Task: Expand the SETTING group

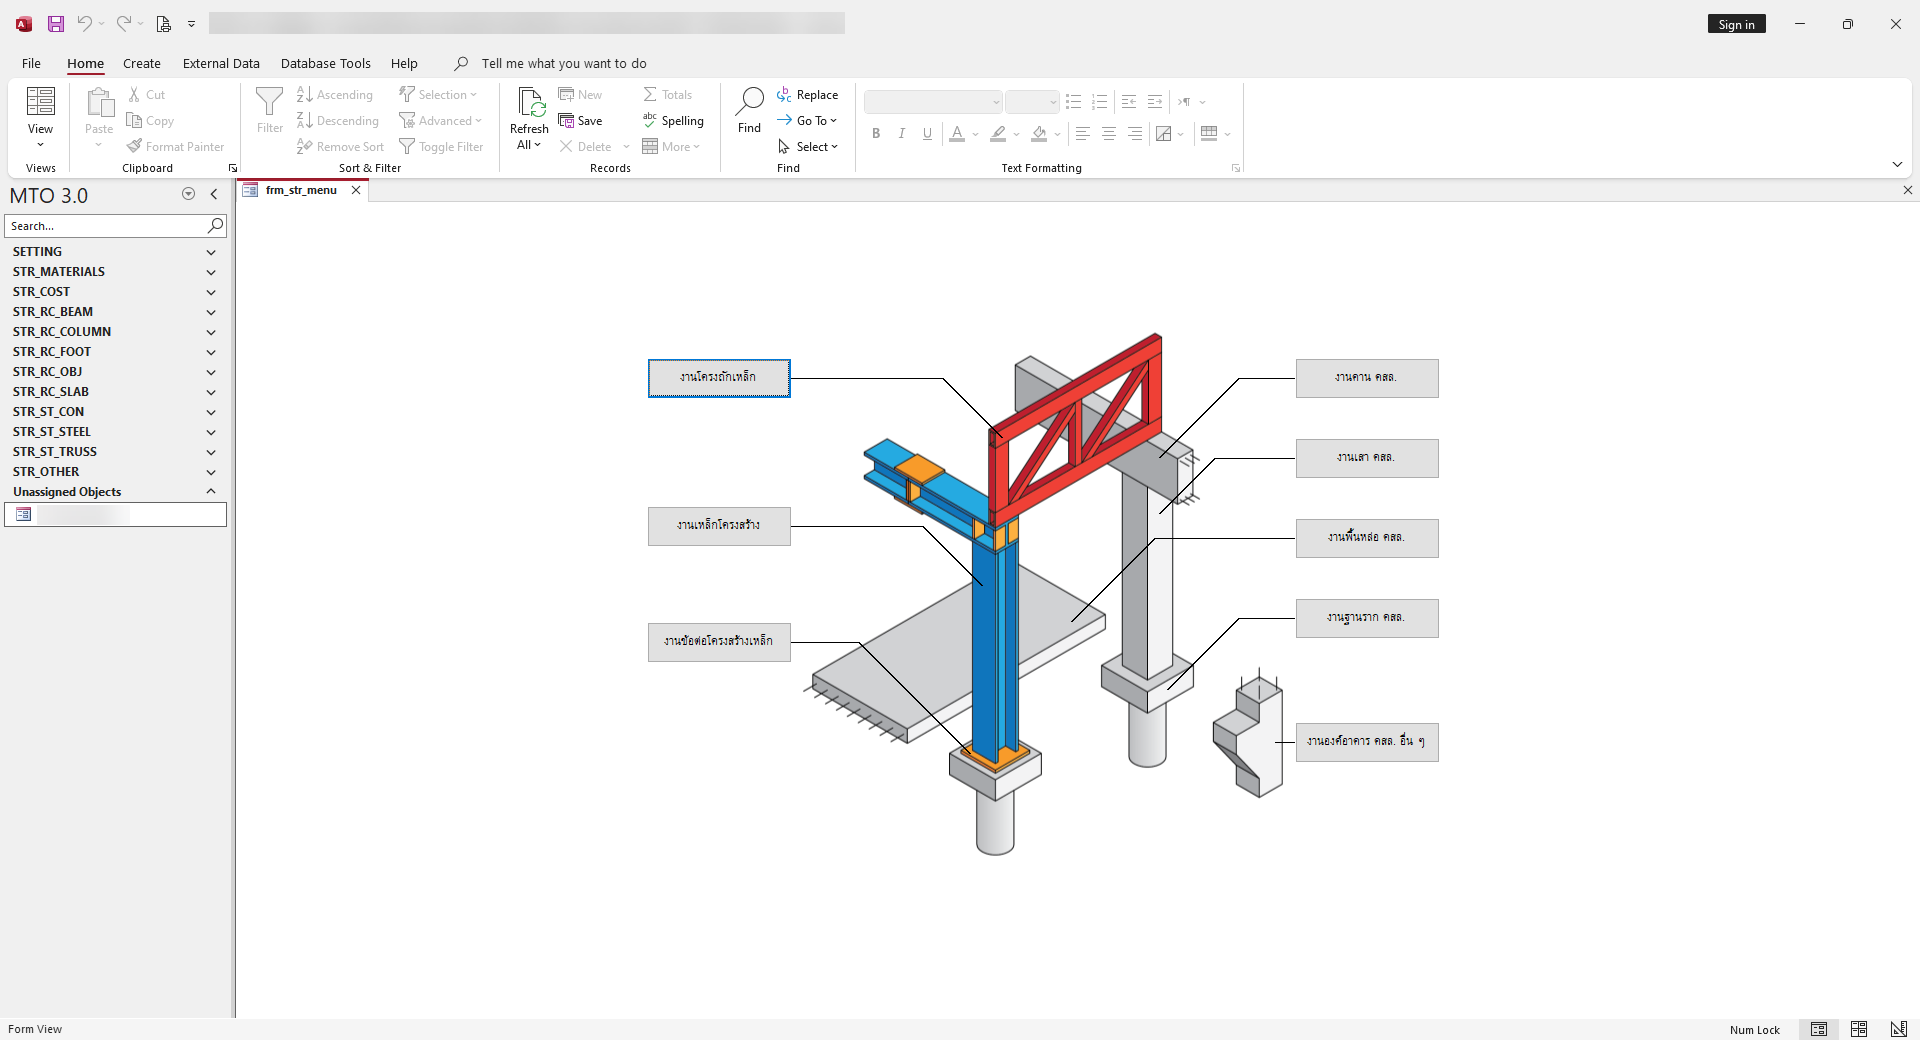Action: [x=211, y=252]
